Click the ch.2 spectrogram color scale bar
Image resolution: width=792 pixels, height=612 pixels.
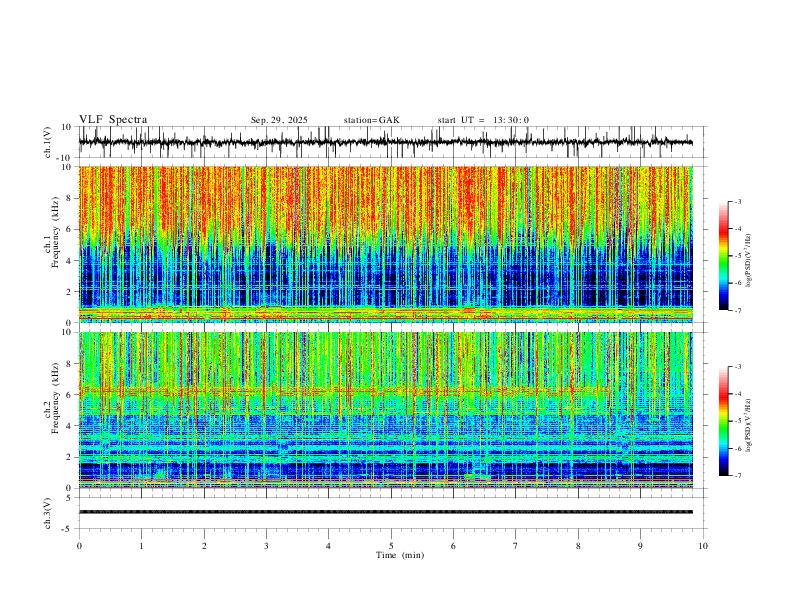click(724, 421)
